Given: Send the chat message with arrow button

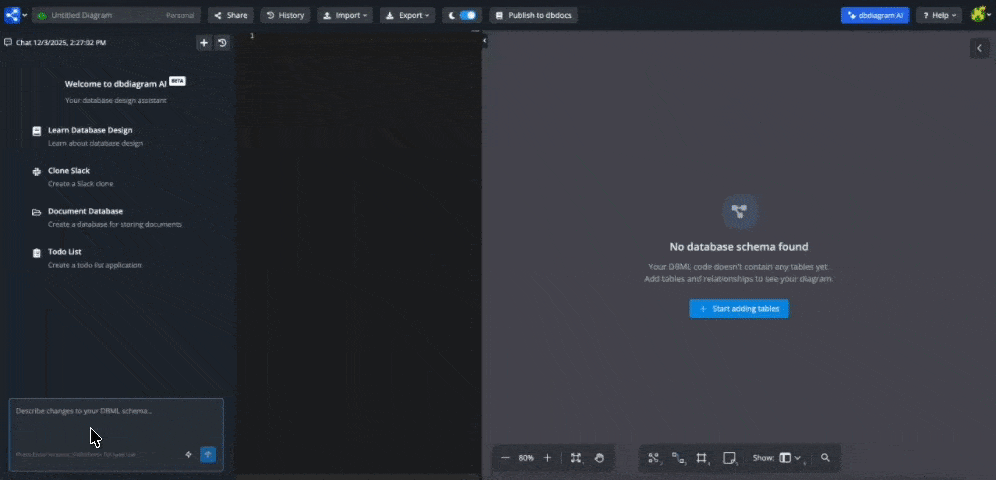Looking at the screenshot, I should [208, 455].
